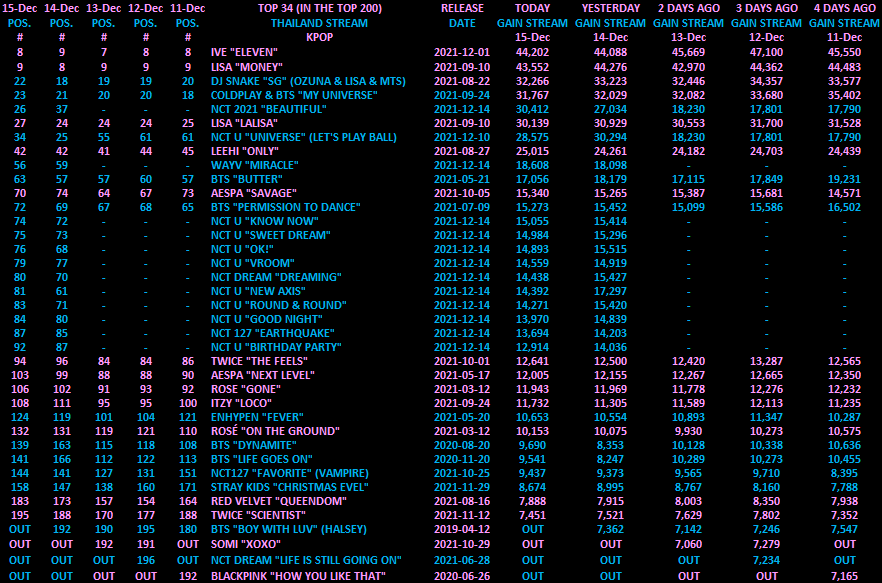This screenshot has height=583, width=882.
Task: Click DJ SNAKE "SG" (OZUNA & LISA & MTS) title
Action: tap(308, 81)
